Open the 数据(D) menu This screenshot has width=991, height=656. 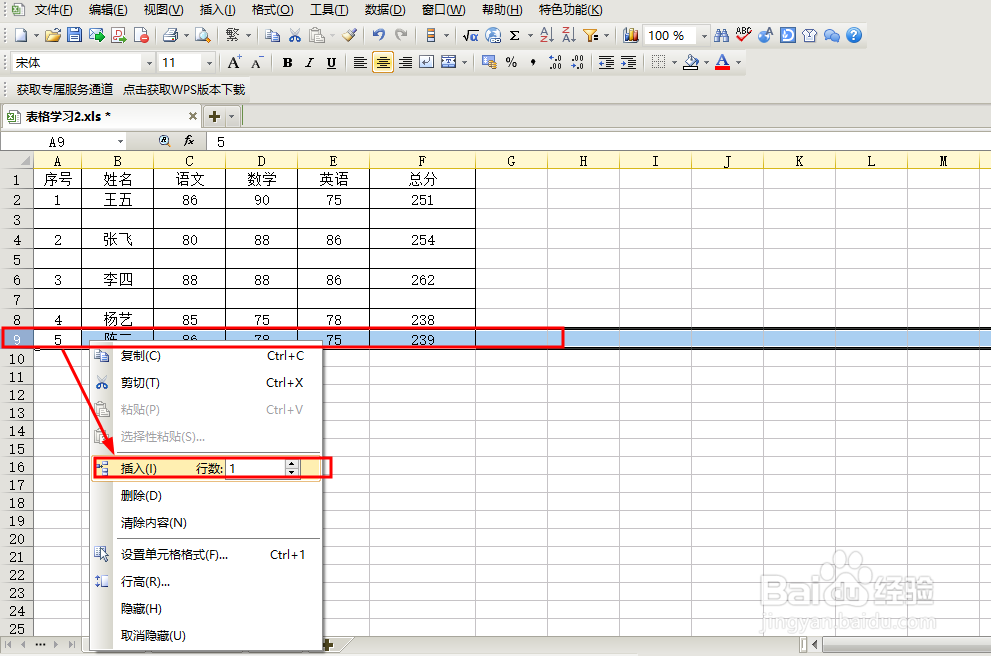coord(385,9)
